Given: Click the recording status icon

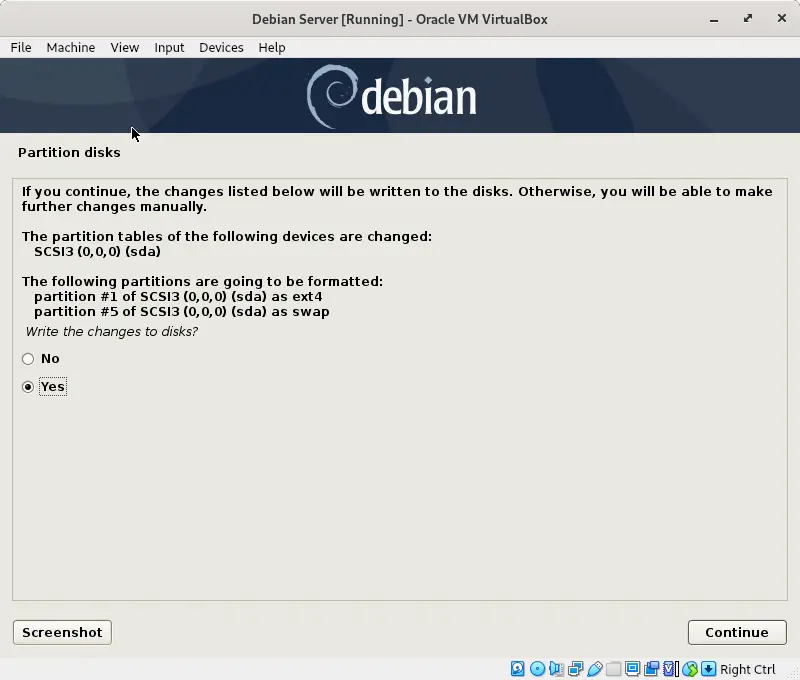Looking at the screenshot, I should pyautogui.click(x=652, y=668).
